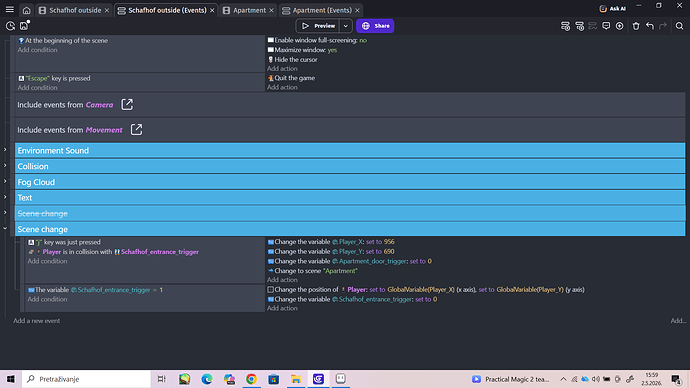The width and height of the screenshot is (690, 388).
Task: Open the Apartment (Events) tab
Action: click(317, 10)
